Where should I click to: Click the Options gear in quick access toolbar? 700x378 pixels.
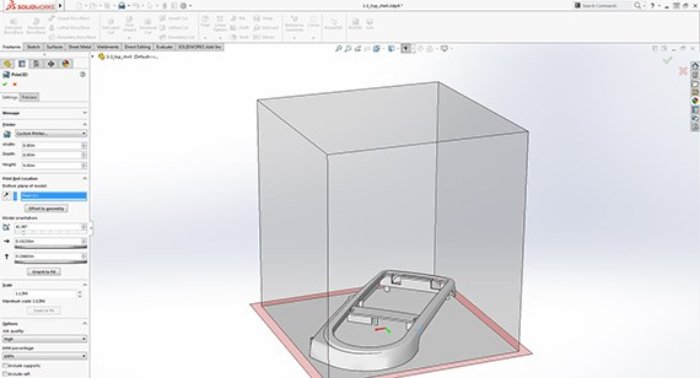183,6
